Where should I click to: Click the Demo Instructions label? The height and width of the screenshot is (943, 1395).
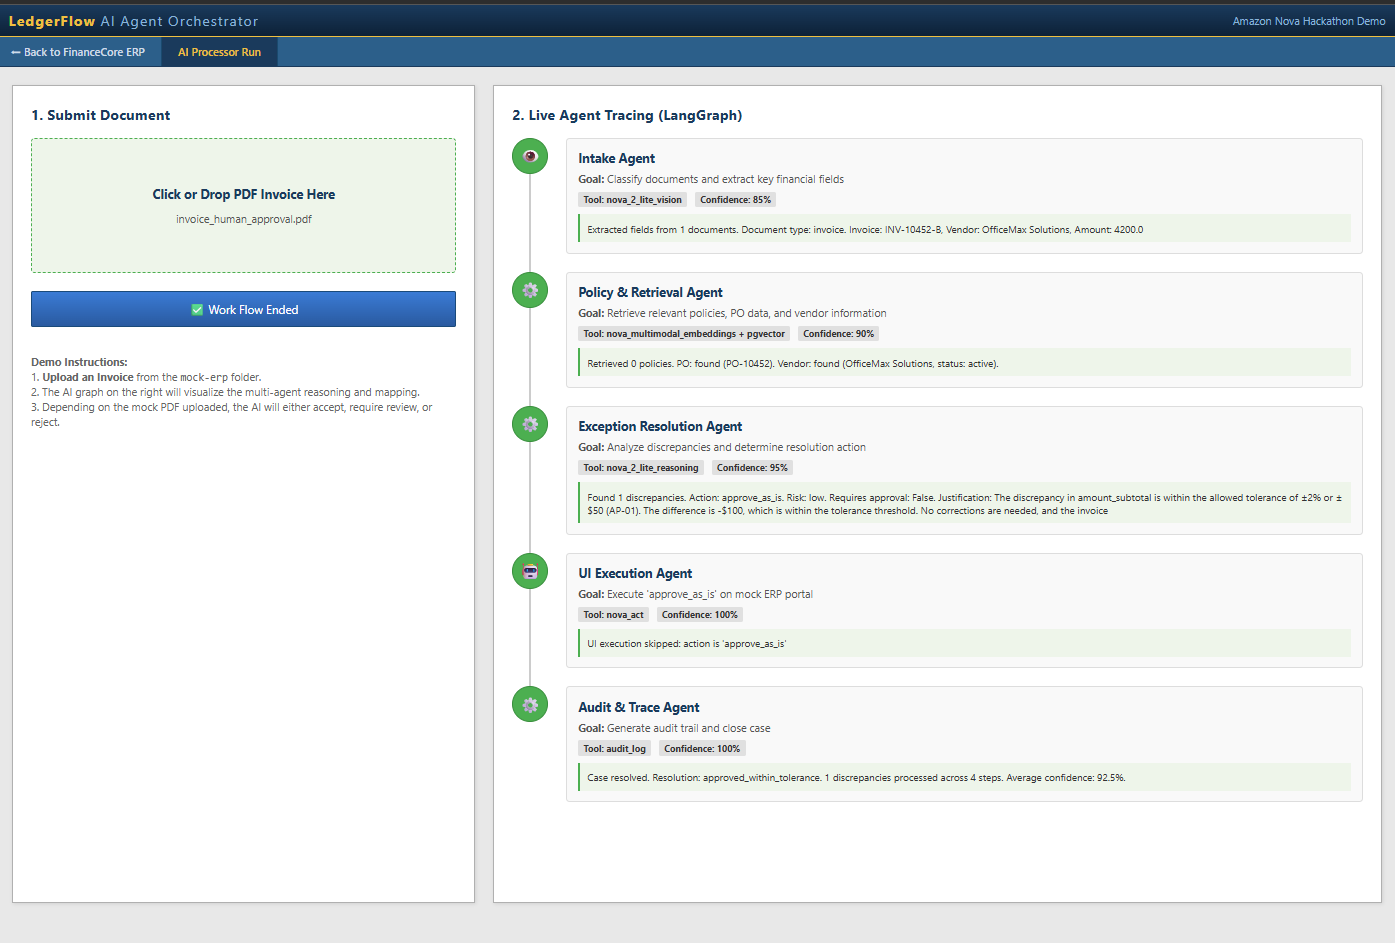point(79,362)
